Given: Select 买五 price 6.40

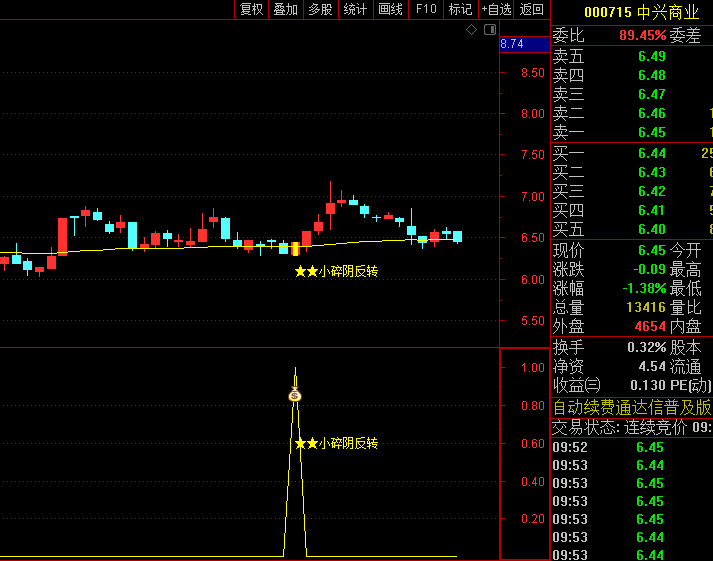Looking at the screenshot, I should [652, 230].
